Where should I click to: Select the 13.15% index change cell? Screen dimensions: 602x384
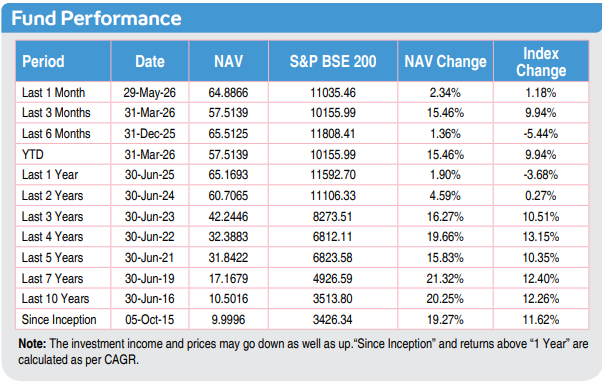click(541, 237)
